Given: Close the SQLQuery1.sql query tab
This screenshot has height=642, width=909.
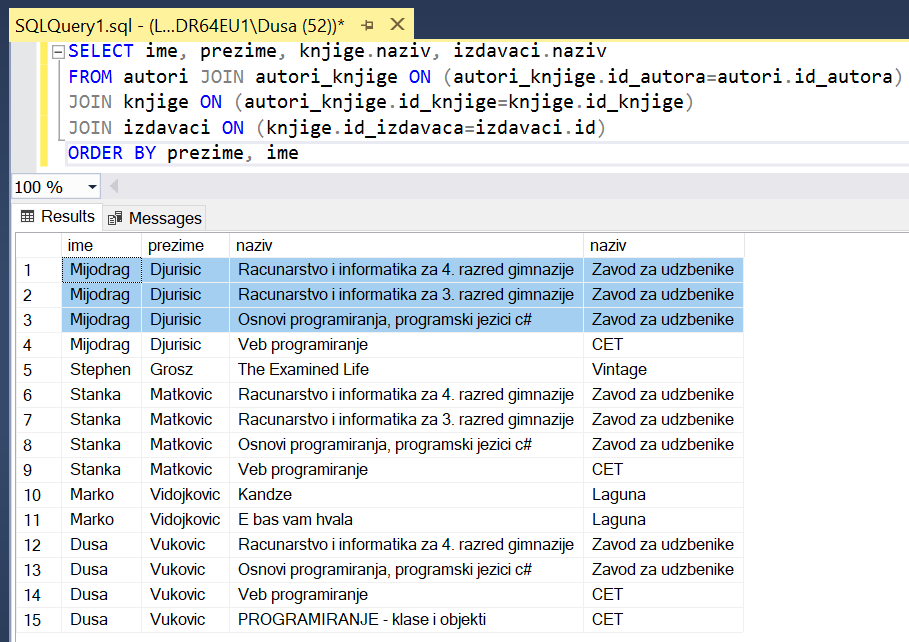Looking at the screenshot, I should [397, 24].
